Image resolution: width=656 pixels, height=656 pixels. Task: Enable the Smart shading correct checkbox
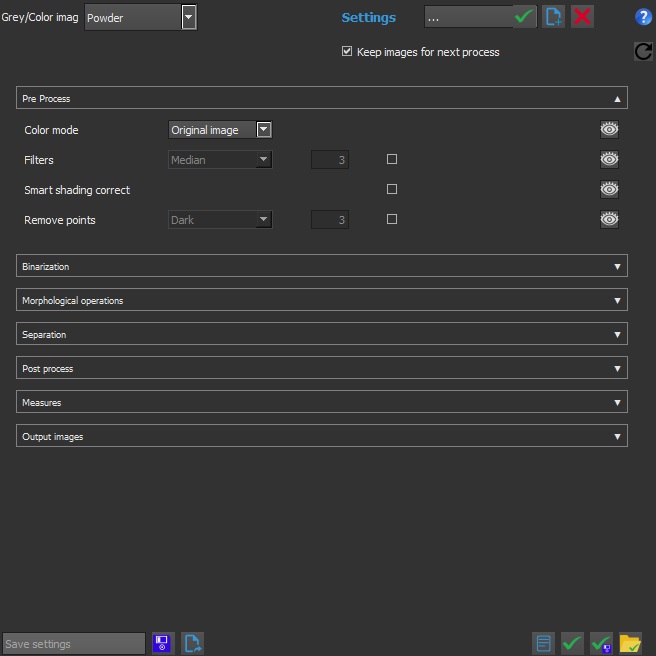[392, 189]
